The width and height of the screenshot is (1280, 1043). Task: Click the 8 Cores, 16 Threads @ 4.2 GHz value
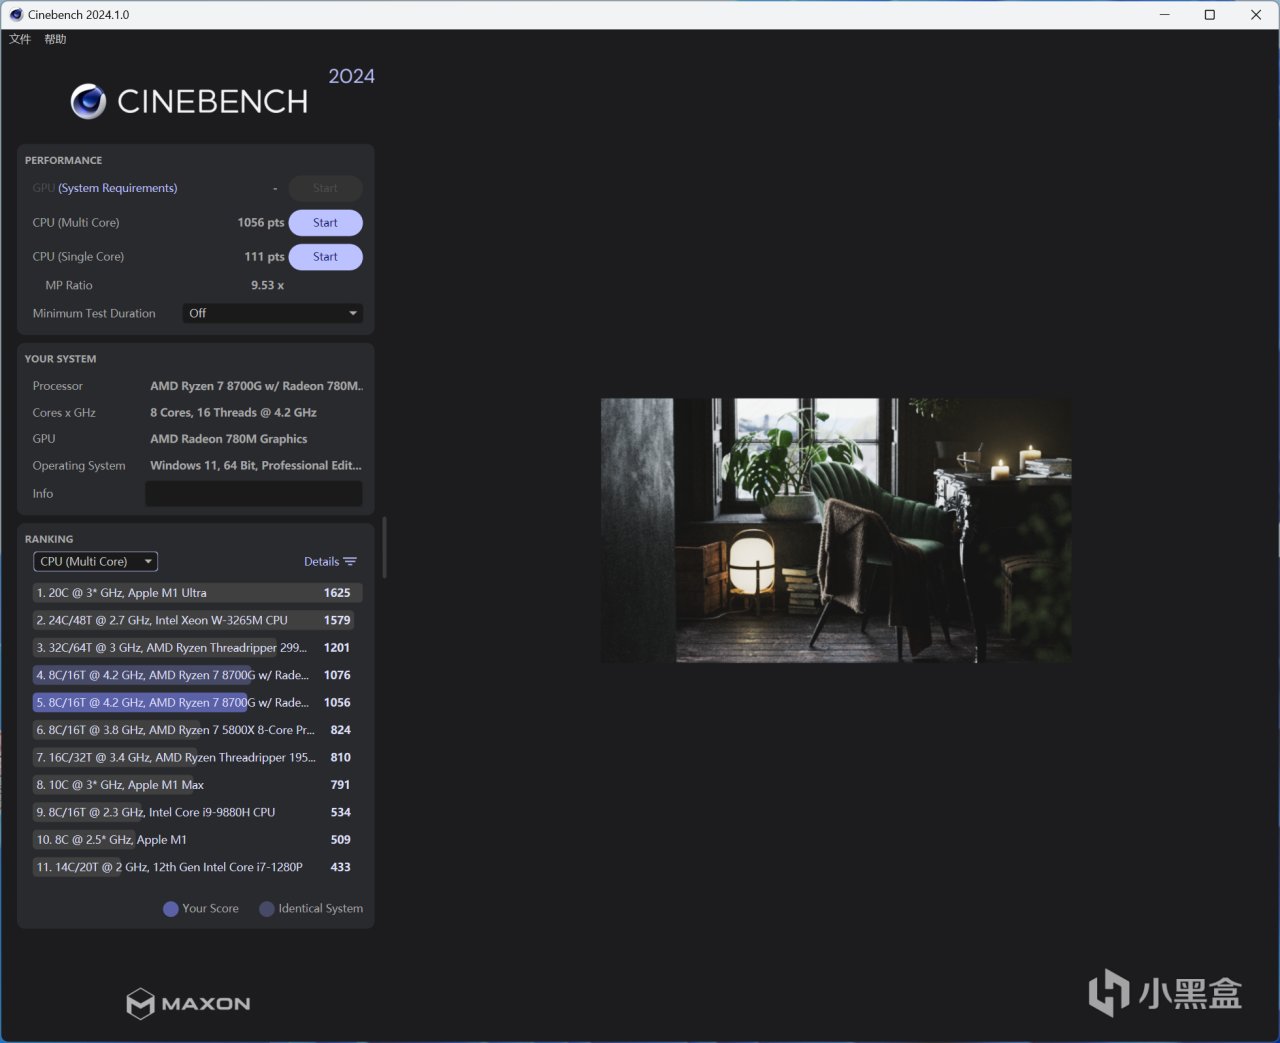pyautogui.click(x=233, y=413)
